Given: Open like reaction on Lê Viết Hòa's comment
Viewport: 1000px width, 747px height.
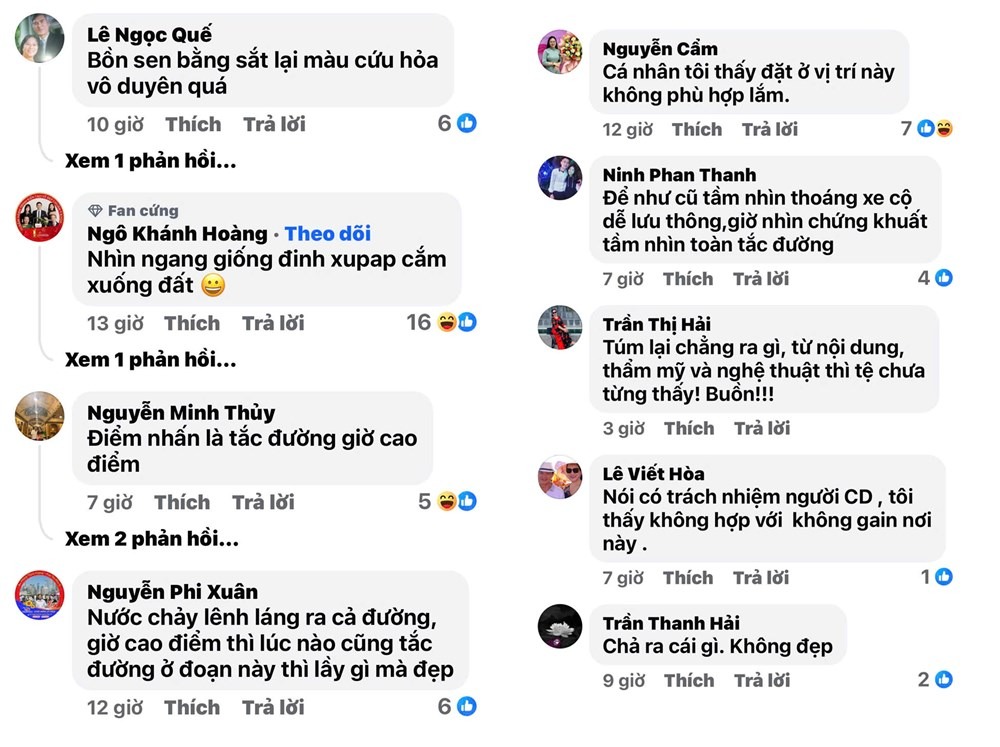Looking at the screenshot, I should click(x=944, y=576).
